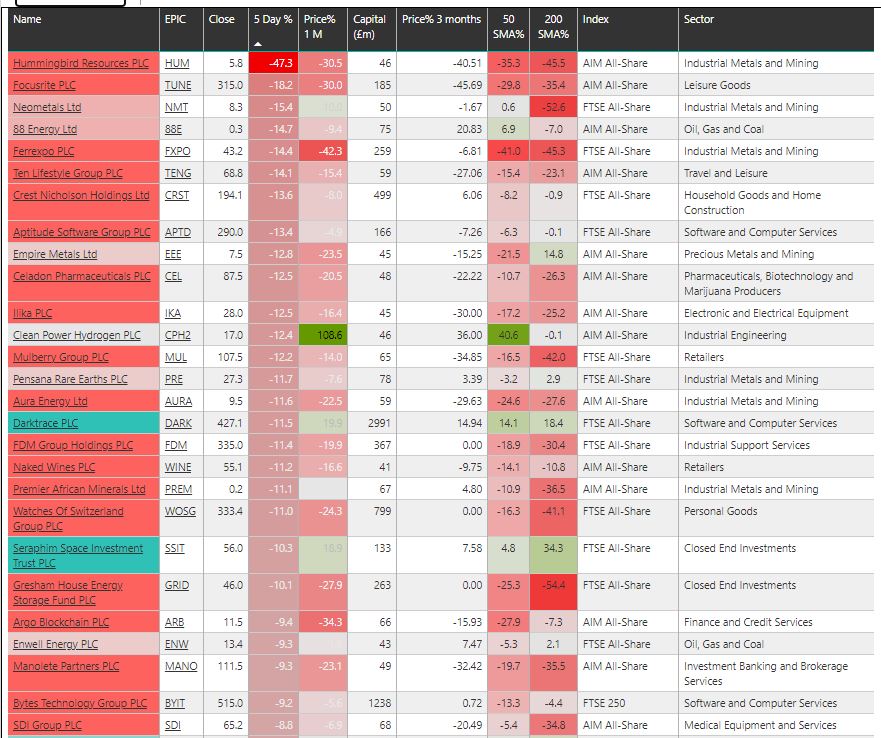Viewport: 881px width, 738px height.
Task: Click the Clean Power Hydrogen PLC link
Action: point(77,335)
